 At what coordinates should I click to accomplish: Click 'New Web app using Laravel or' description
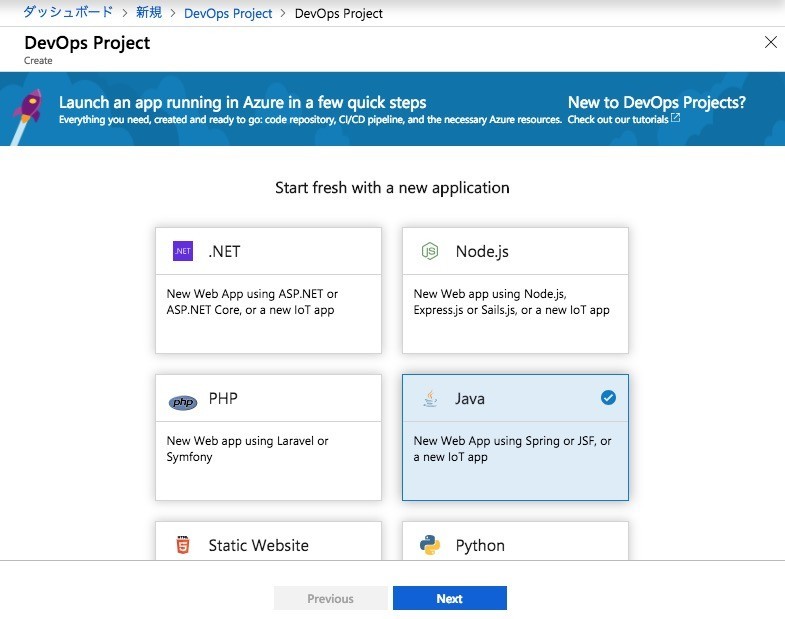pyautogui.click(x=247, y=441)
